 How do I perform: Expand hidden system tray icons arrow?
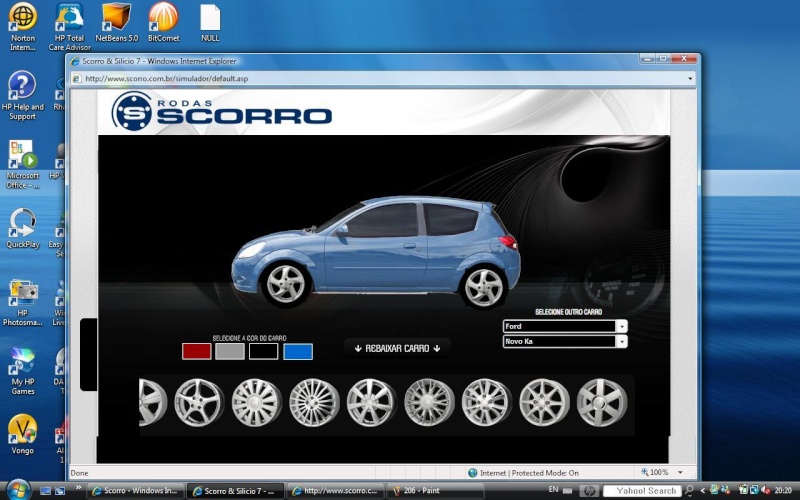pos(703,491)
